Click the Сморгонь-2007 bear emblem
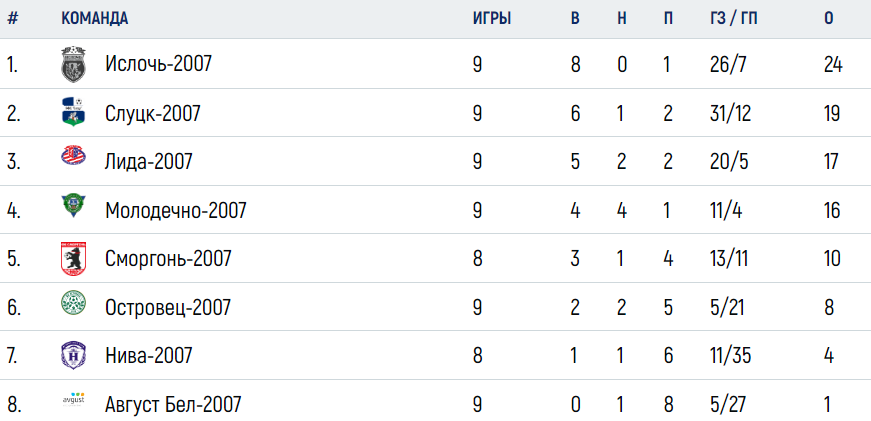This screenshot has height=421, width=871. click(73, 258)
